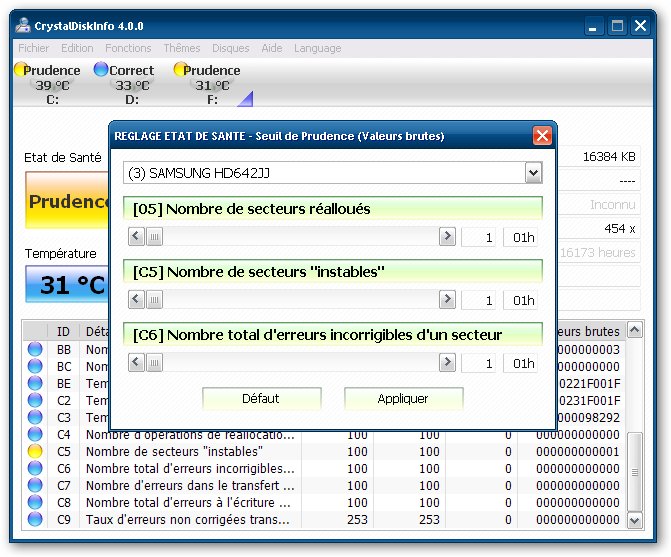The image size is (671, 557).
Task: Click the right arrow of the [C6] uncorrectable errors slider
Action: tap(447, 363)
